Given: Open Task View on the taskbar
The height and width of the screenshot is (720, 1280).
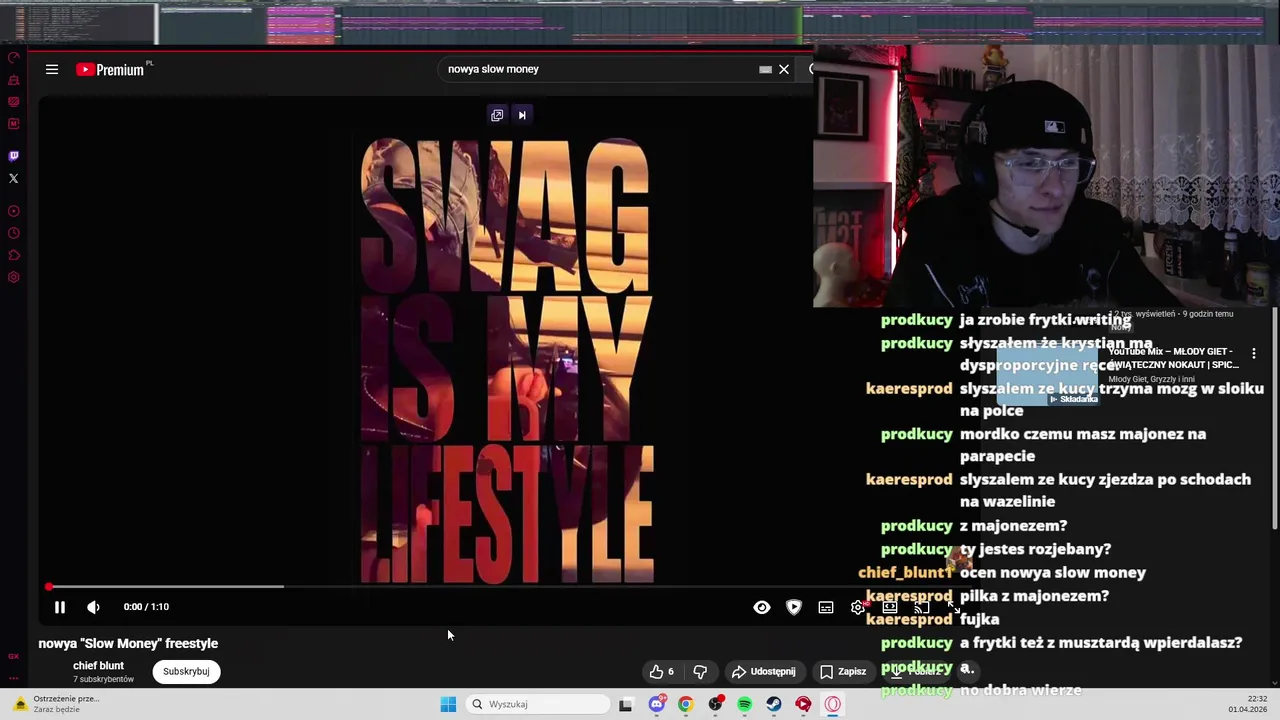Looking at the screenshot, I should [x=626, y=704].
